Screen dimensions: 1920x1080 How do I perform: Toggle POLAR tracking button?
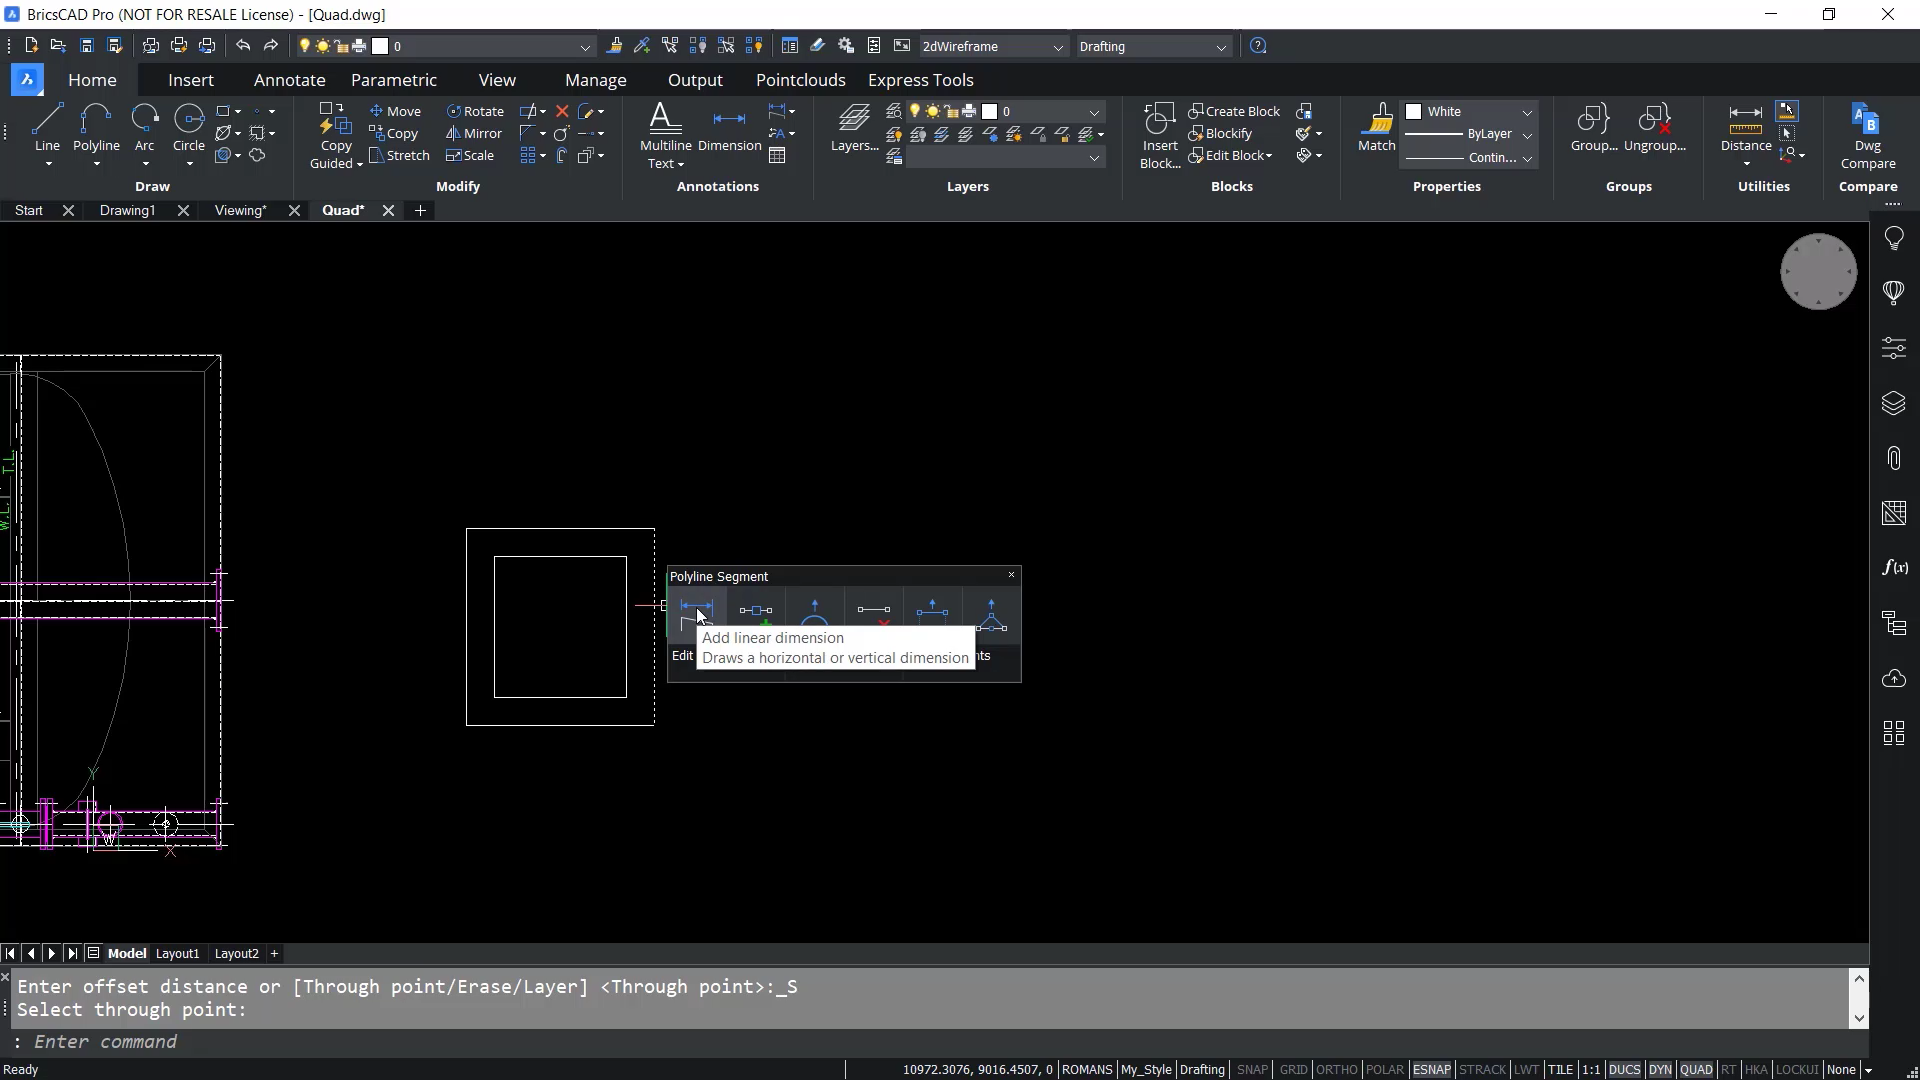[x=1383, y=1068]
